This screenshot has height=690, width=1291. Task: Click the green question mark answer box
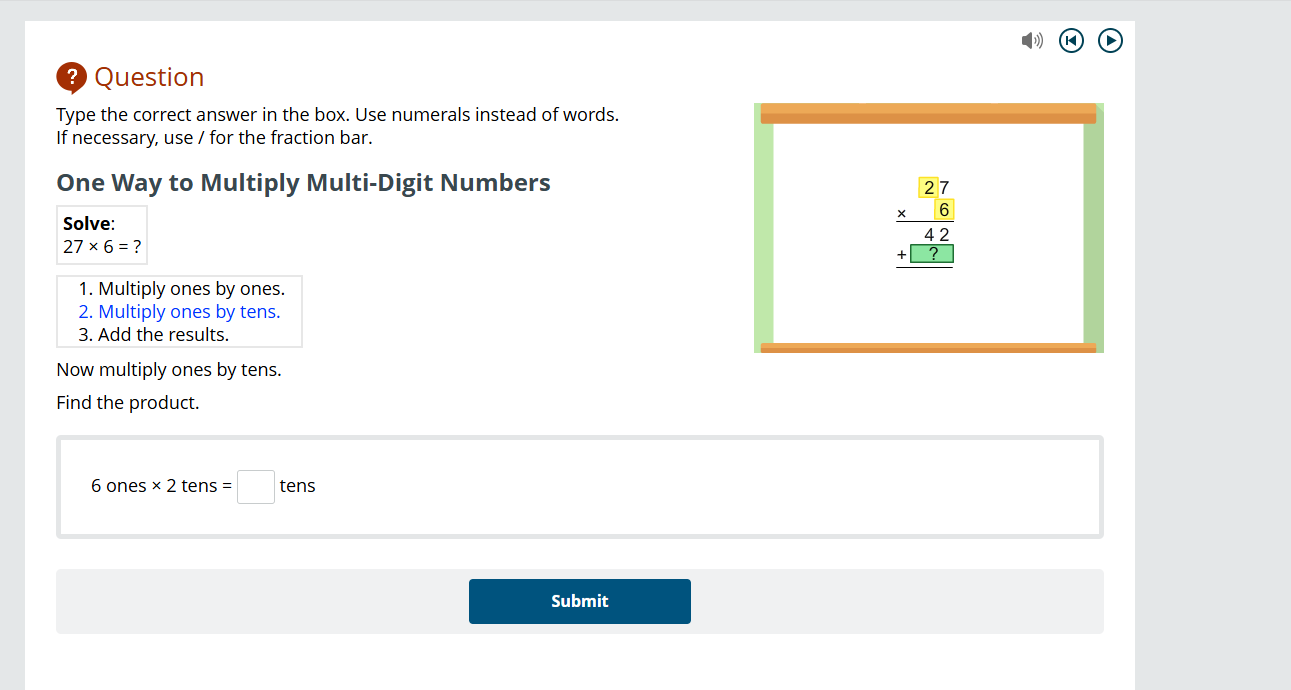coord(933,254)
